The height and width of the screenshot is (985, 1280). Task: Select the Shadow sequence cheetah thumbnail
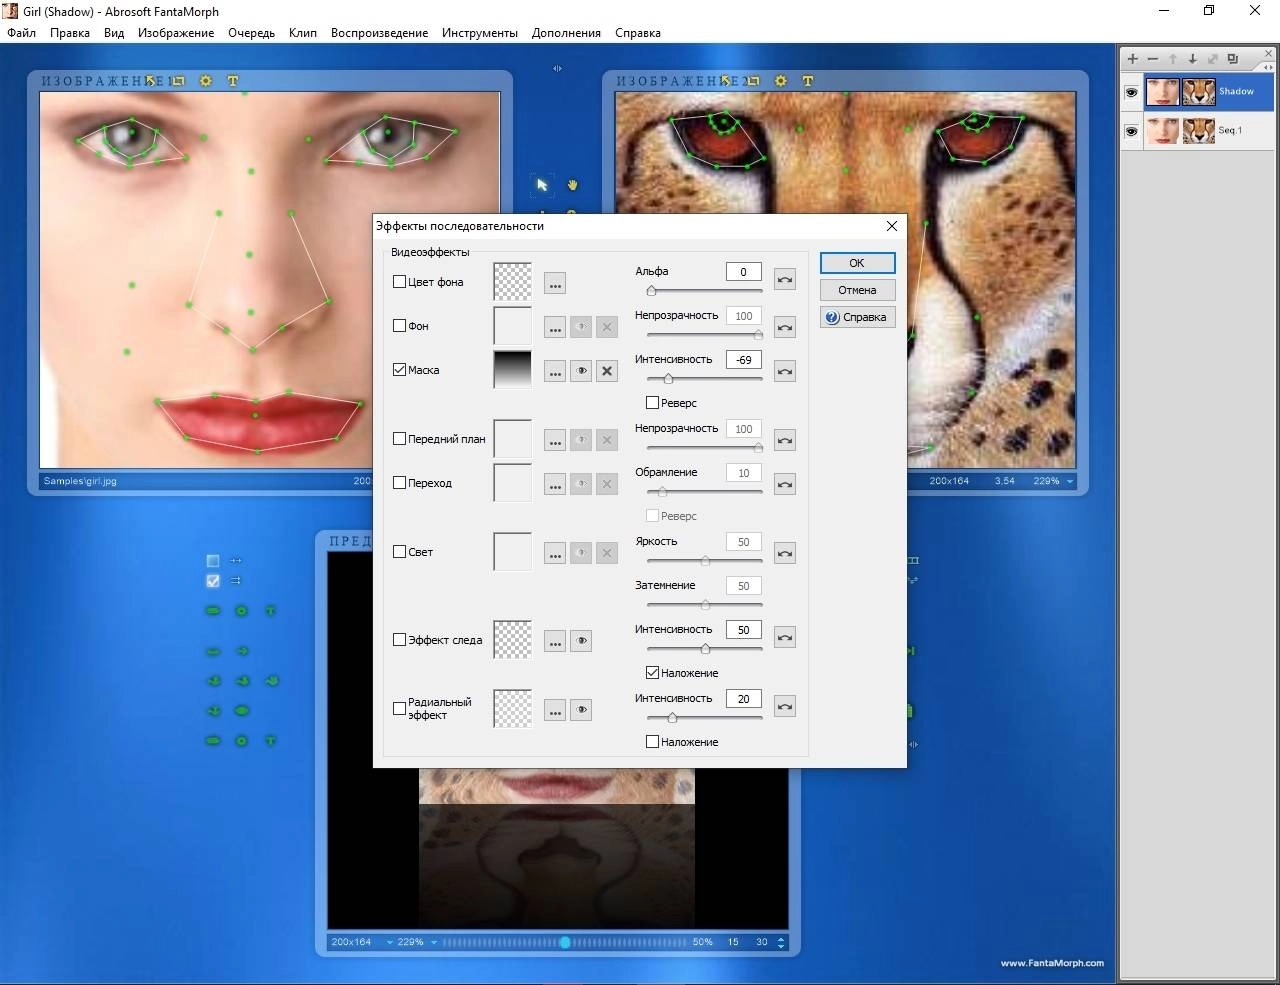(1198, 92)
